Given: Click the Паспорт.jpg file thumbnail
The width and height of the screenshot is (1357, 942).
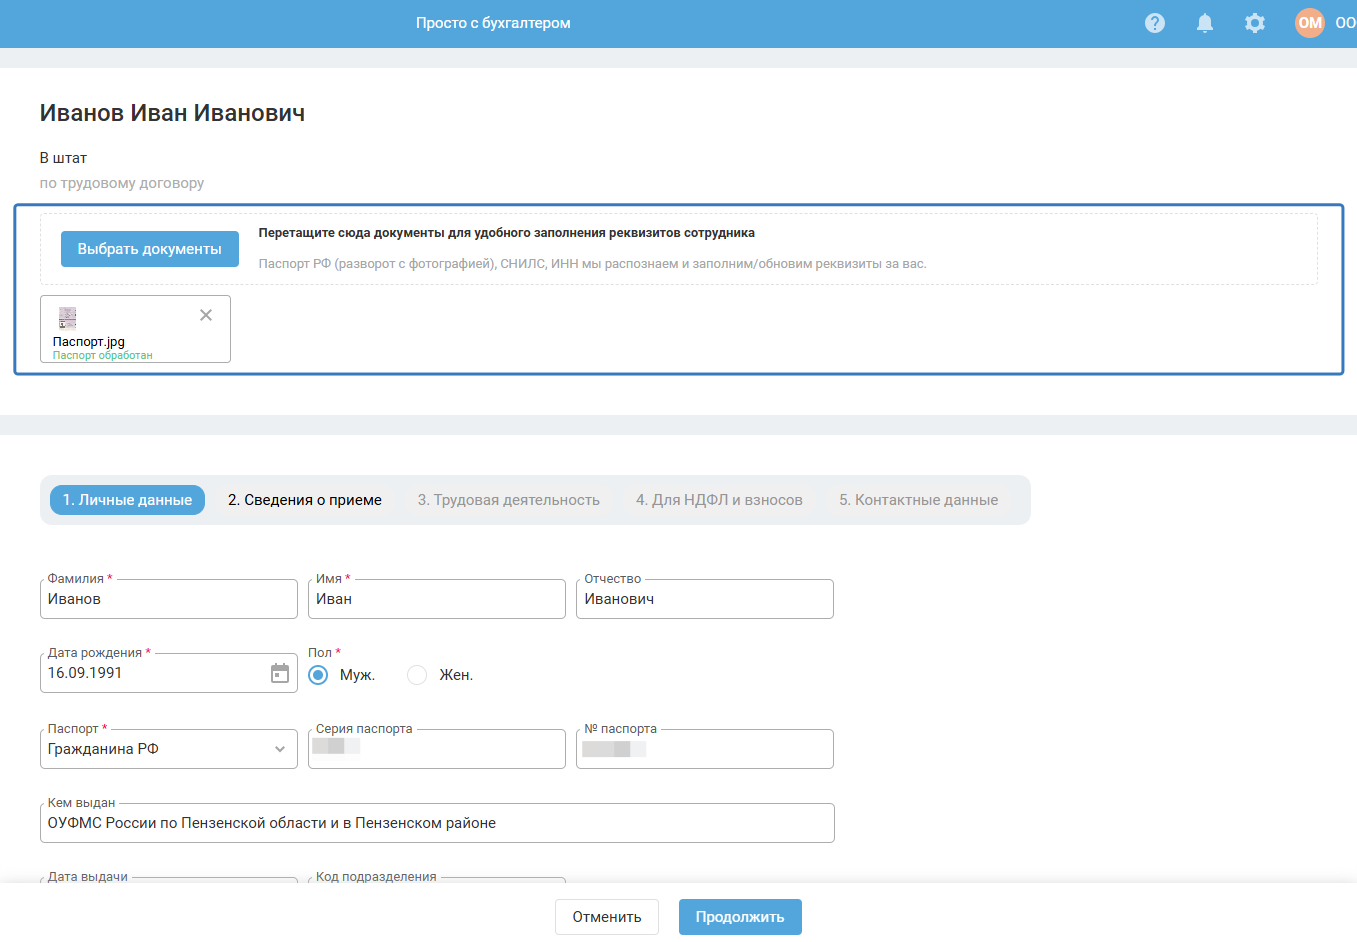Looking at the screenshot, I should 68,319.
